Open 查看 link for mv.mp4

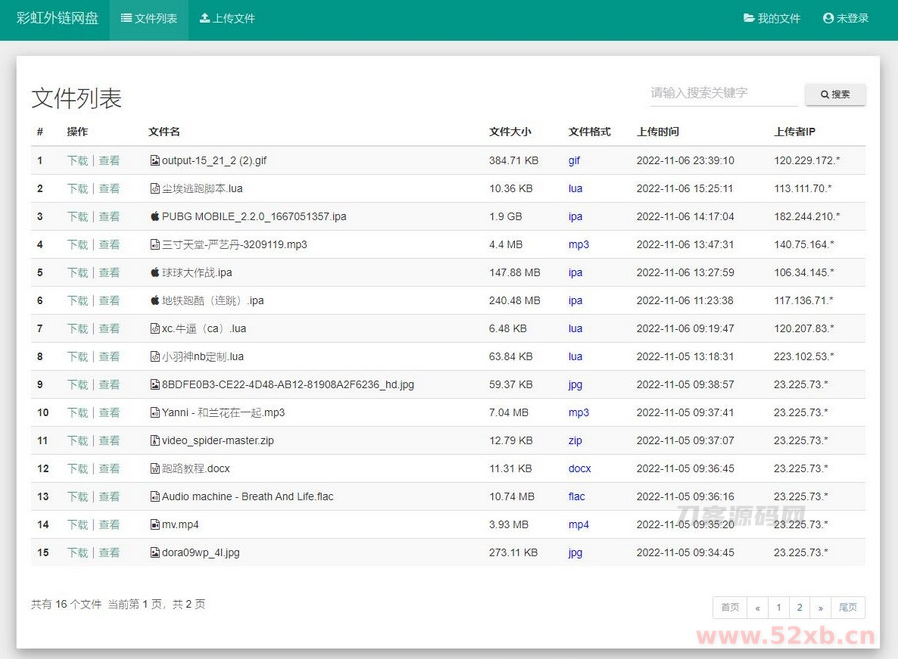point(110,524)
